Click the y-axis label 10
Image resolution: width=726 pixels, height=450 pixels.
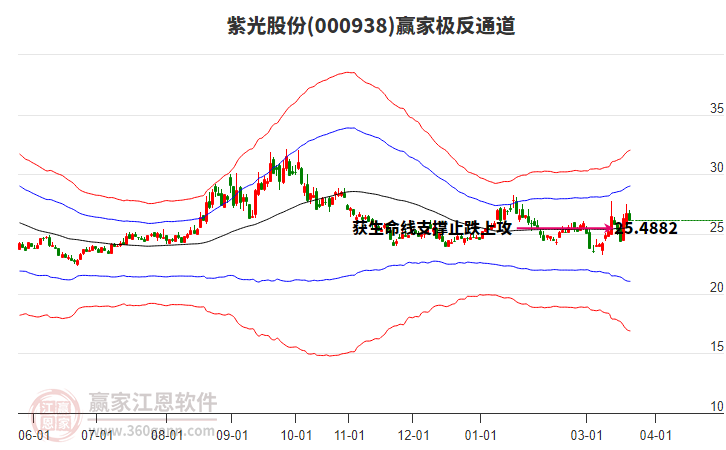pyautogui.click(x=717, y=406)
